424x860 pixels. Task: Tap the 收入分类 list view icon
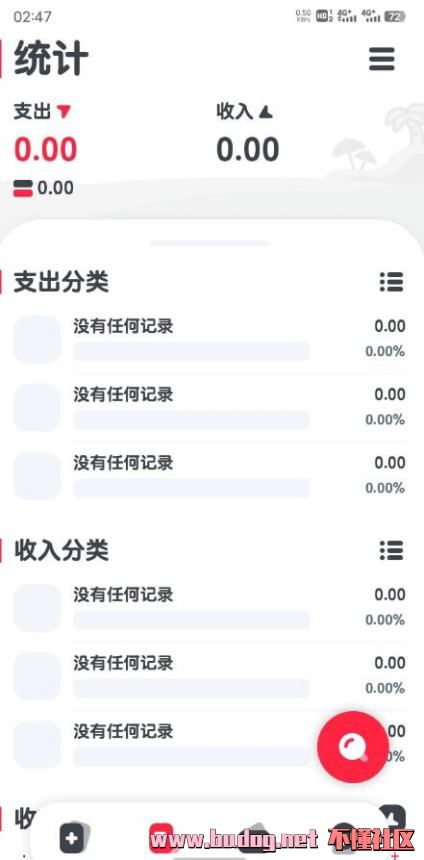coord(392,550)
